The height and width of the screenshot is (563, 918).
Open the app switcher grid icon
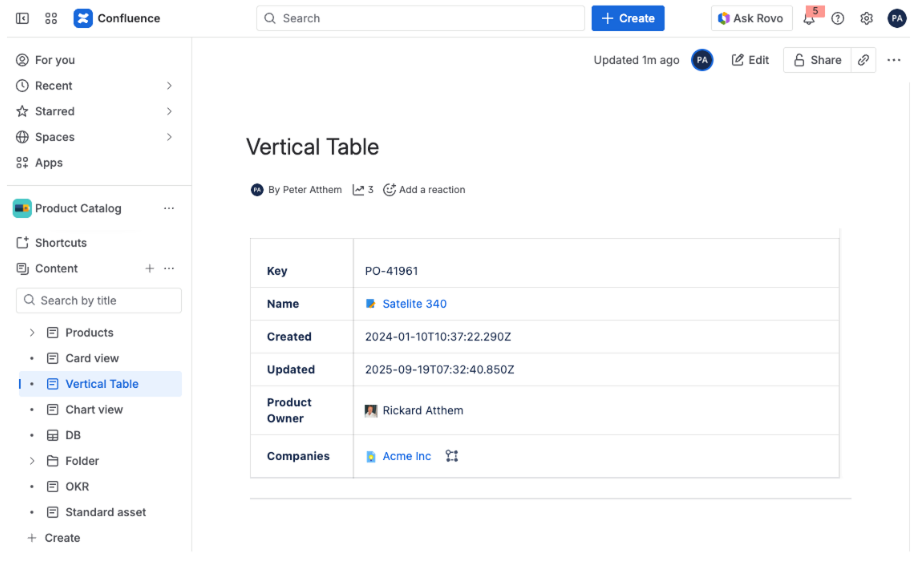click(51, 18)
